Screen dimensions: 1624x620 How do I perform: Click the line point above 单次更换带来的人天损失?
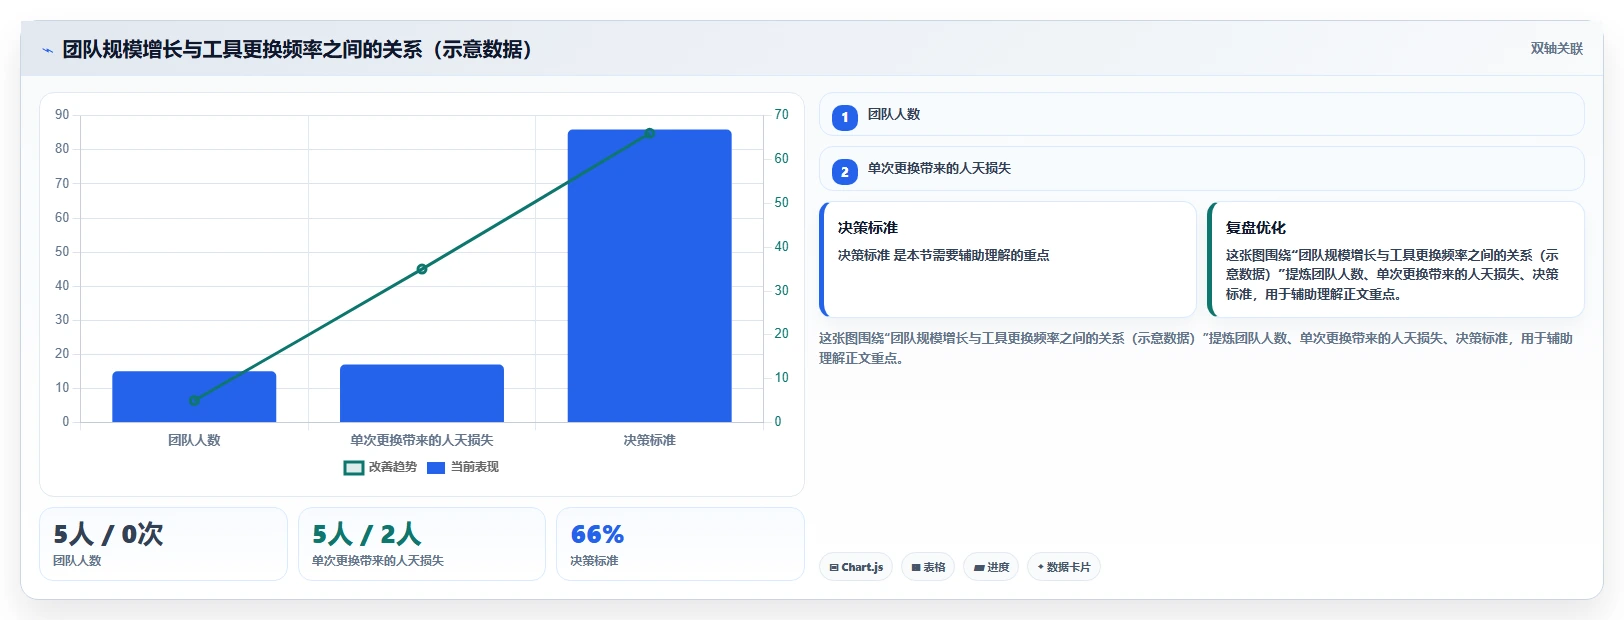click(422, 269)
